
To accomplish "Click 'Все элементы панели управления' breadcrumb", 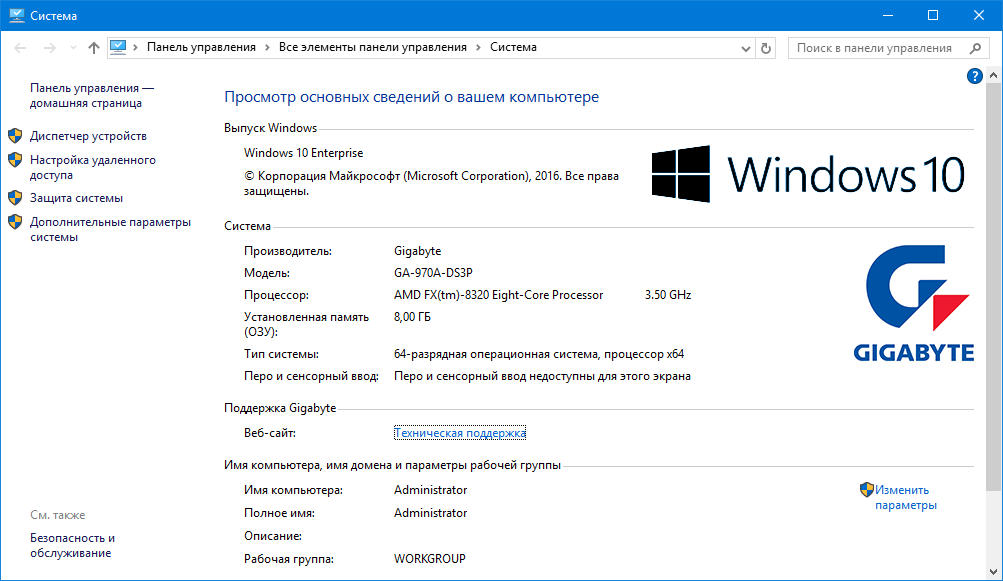I will point(373,47).
